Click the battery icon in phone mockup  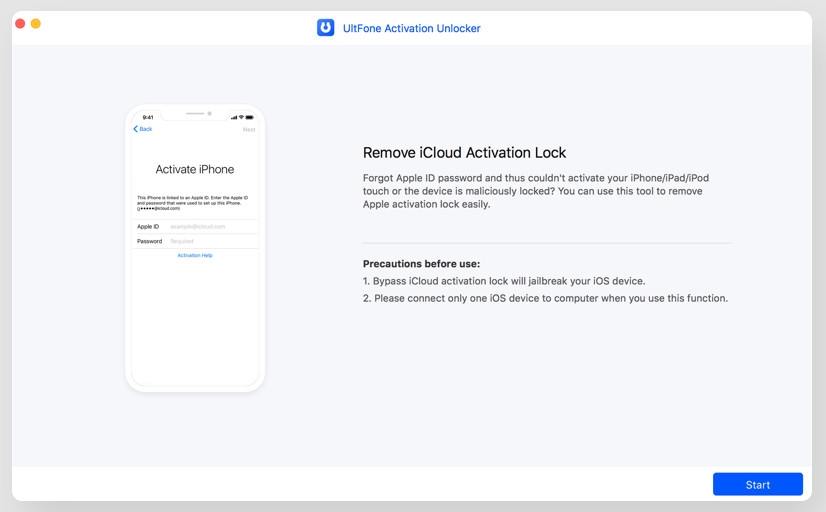250,117
